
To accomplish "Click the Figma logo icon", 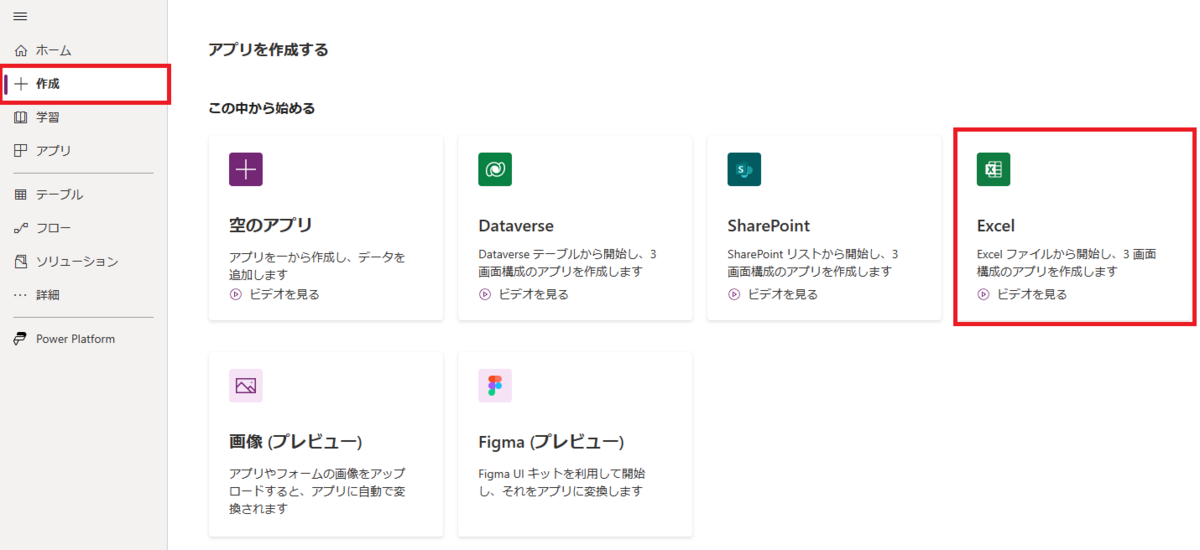I will coord(495,385).
